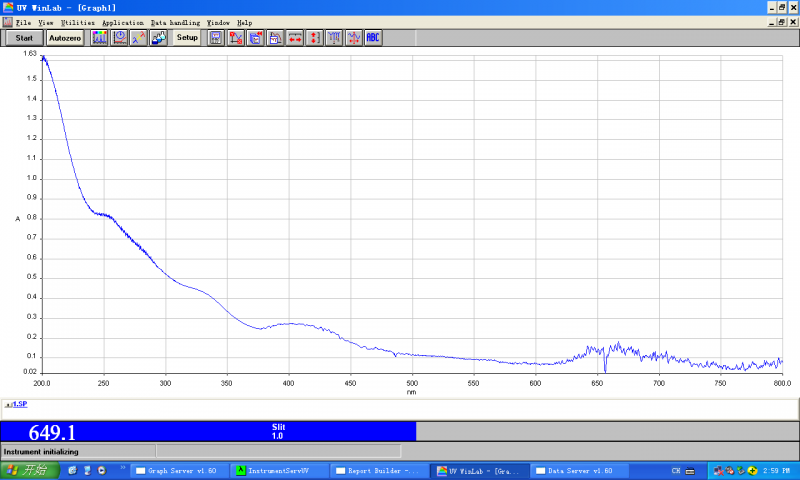Click the UV WinLab taskbar button
Viewport: 800px width, 480px height.
(478, 471)
